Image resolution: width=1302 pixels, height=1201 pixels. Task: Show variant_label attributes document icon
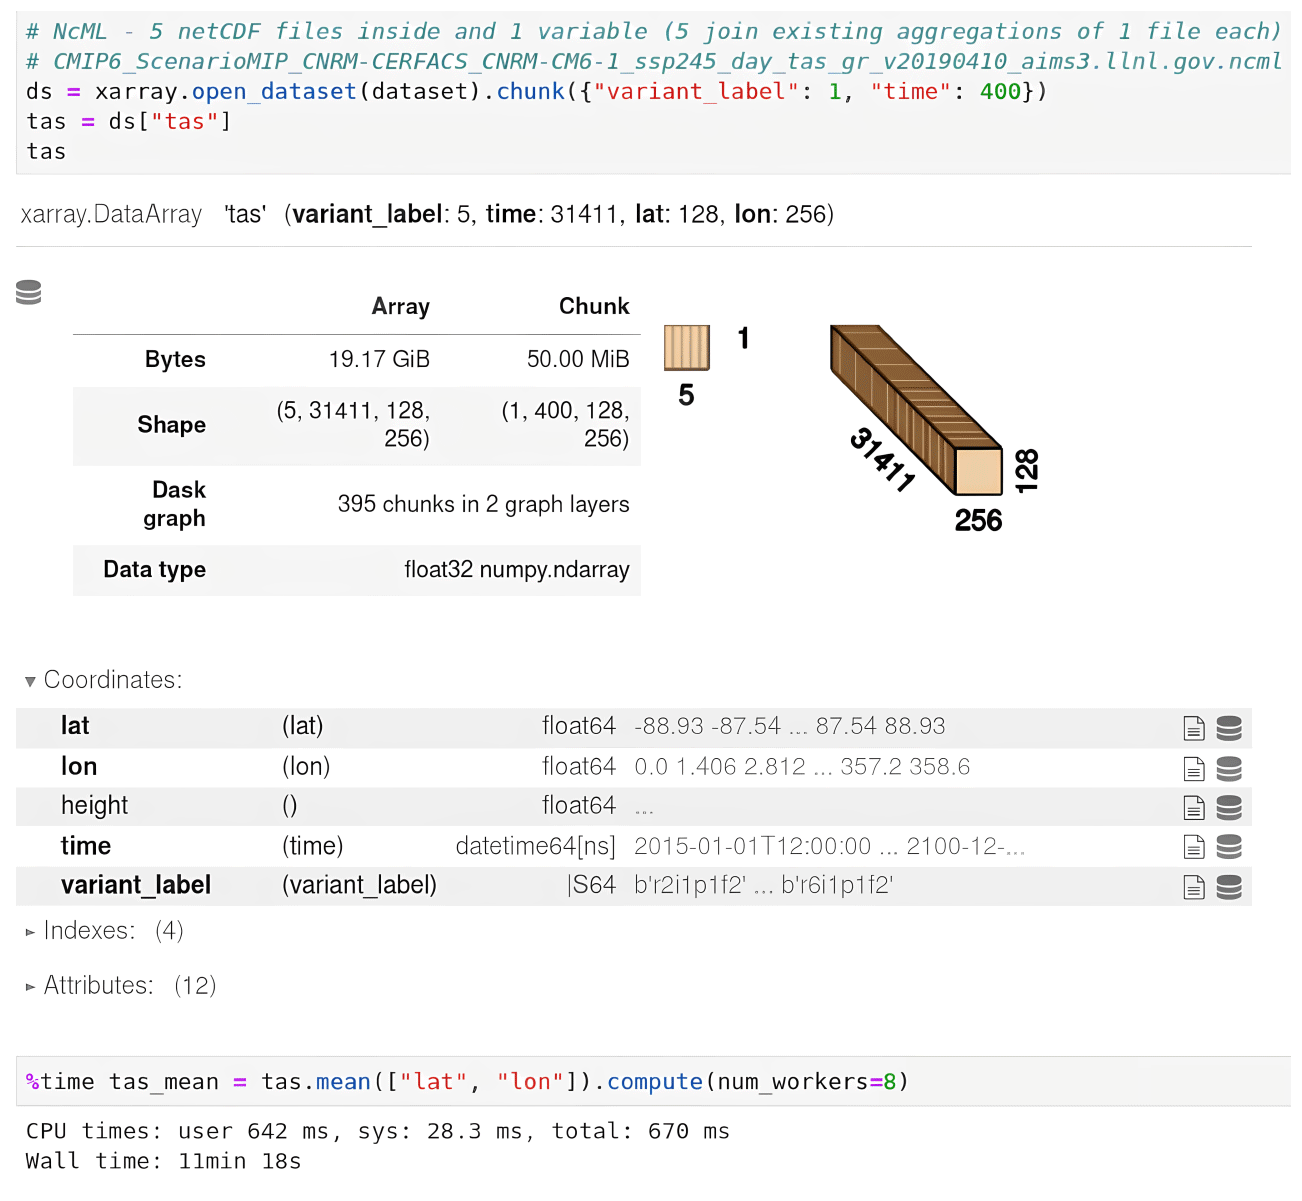[x=1193, y=887]
